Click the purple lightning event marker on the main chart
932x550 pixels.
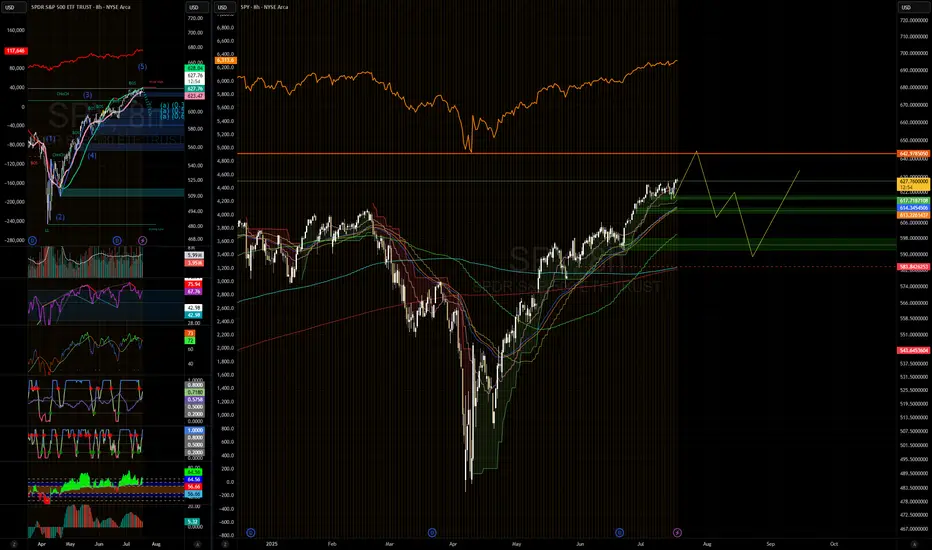coord(677,532)
